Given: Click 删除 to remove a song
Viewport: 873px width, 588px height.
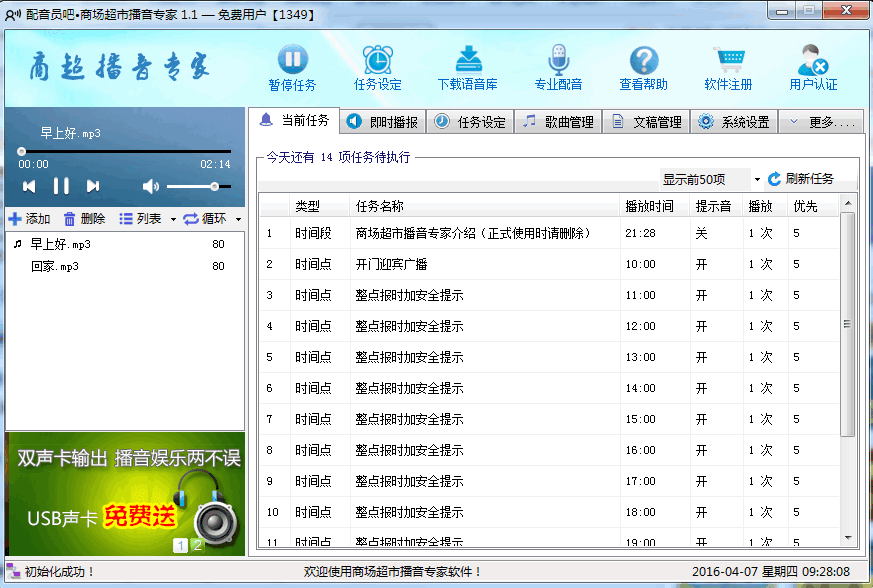Looking at the screenshot, I should 84,219.
